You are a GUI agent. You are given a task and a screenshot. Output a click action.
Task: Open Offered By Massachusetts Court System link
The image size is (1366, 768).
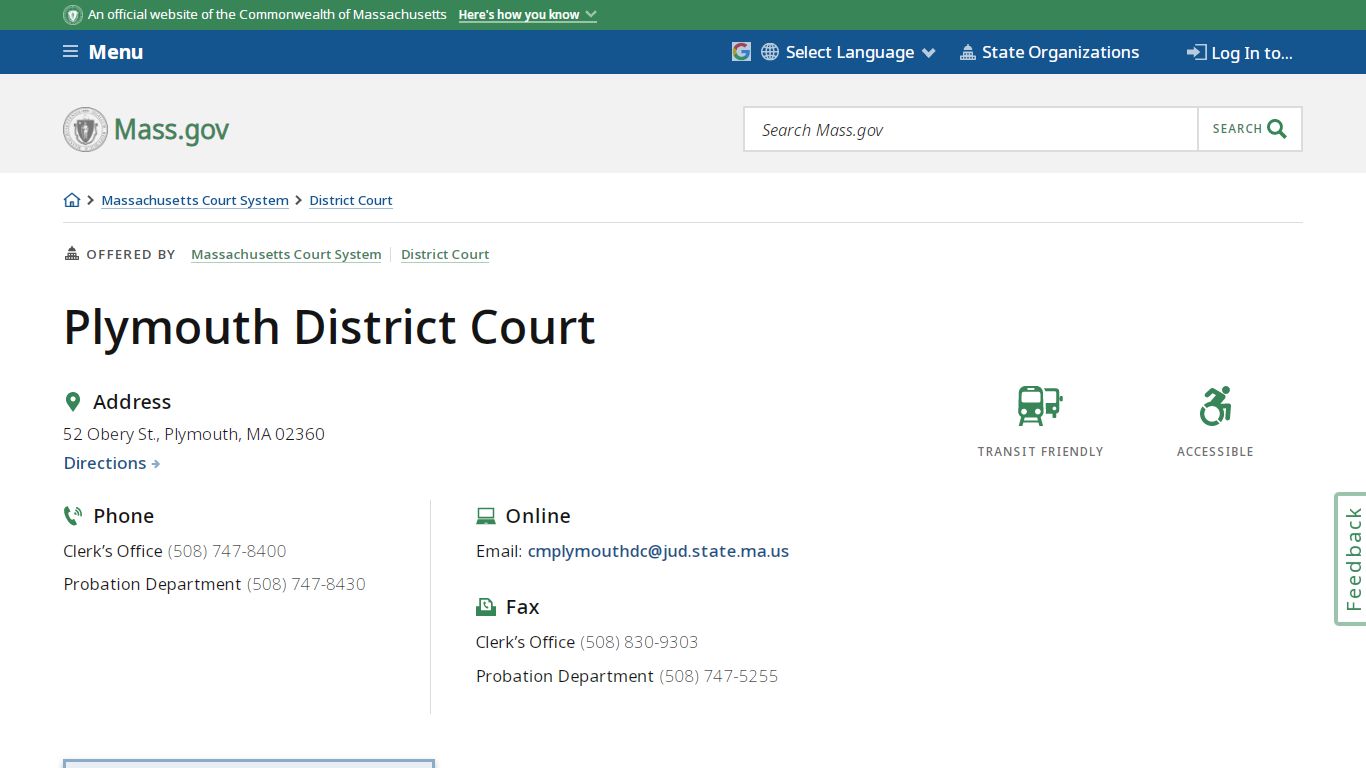pos(286,254)
